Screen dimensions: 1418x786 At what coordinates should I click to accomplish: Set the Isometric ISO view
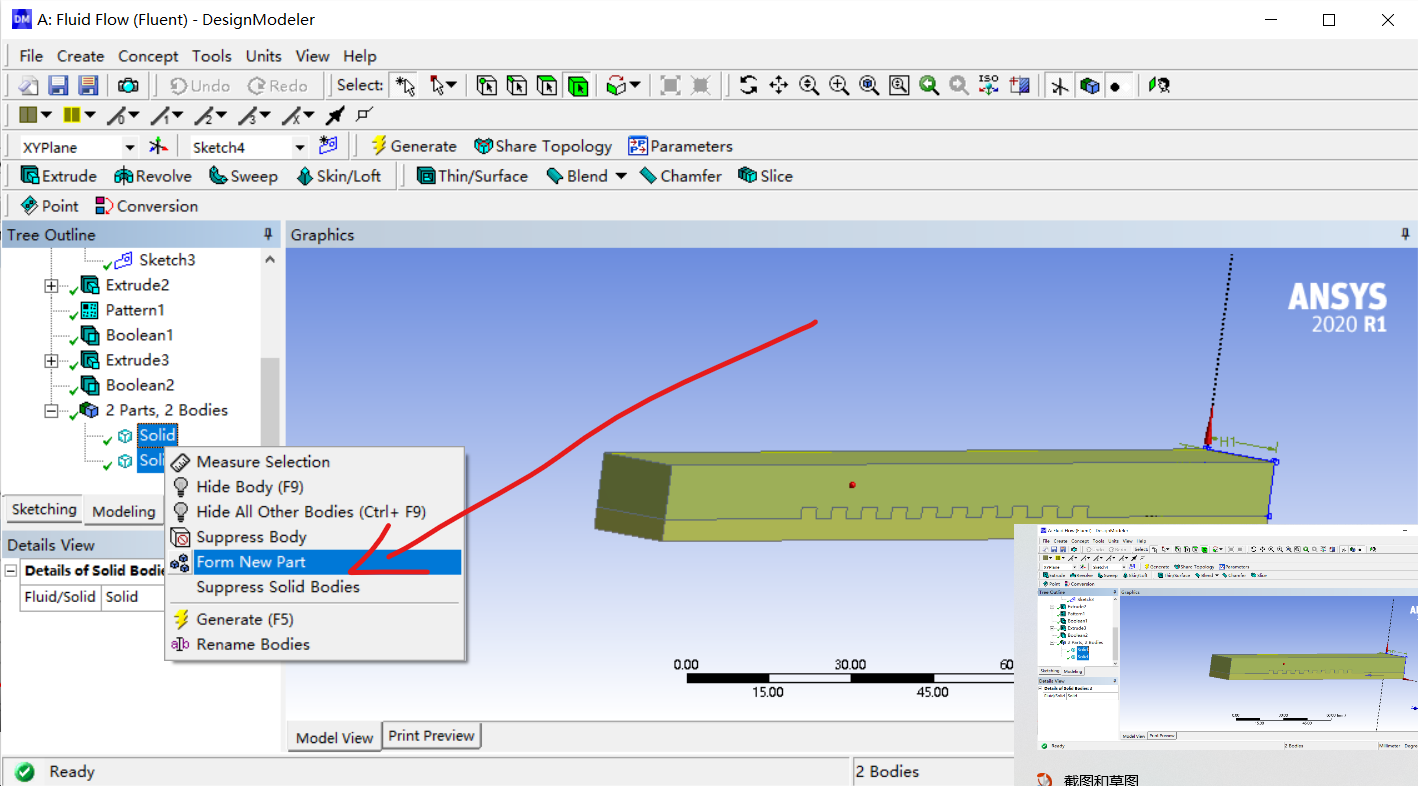[989, 86]
